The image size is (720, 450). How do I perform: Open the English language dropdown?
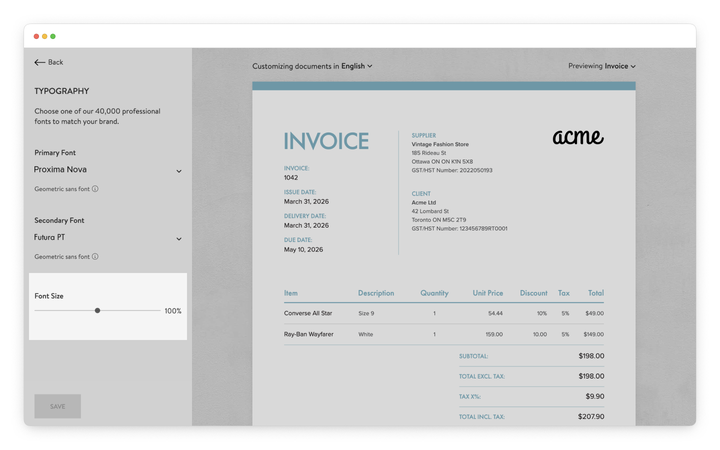(x=356, y=66)
